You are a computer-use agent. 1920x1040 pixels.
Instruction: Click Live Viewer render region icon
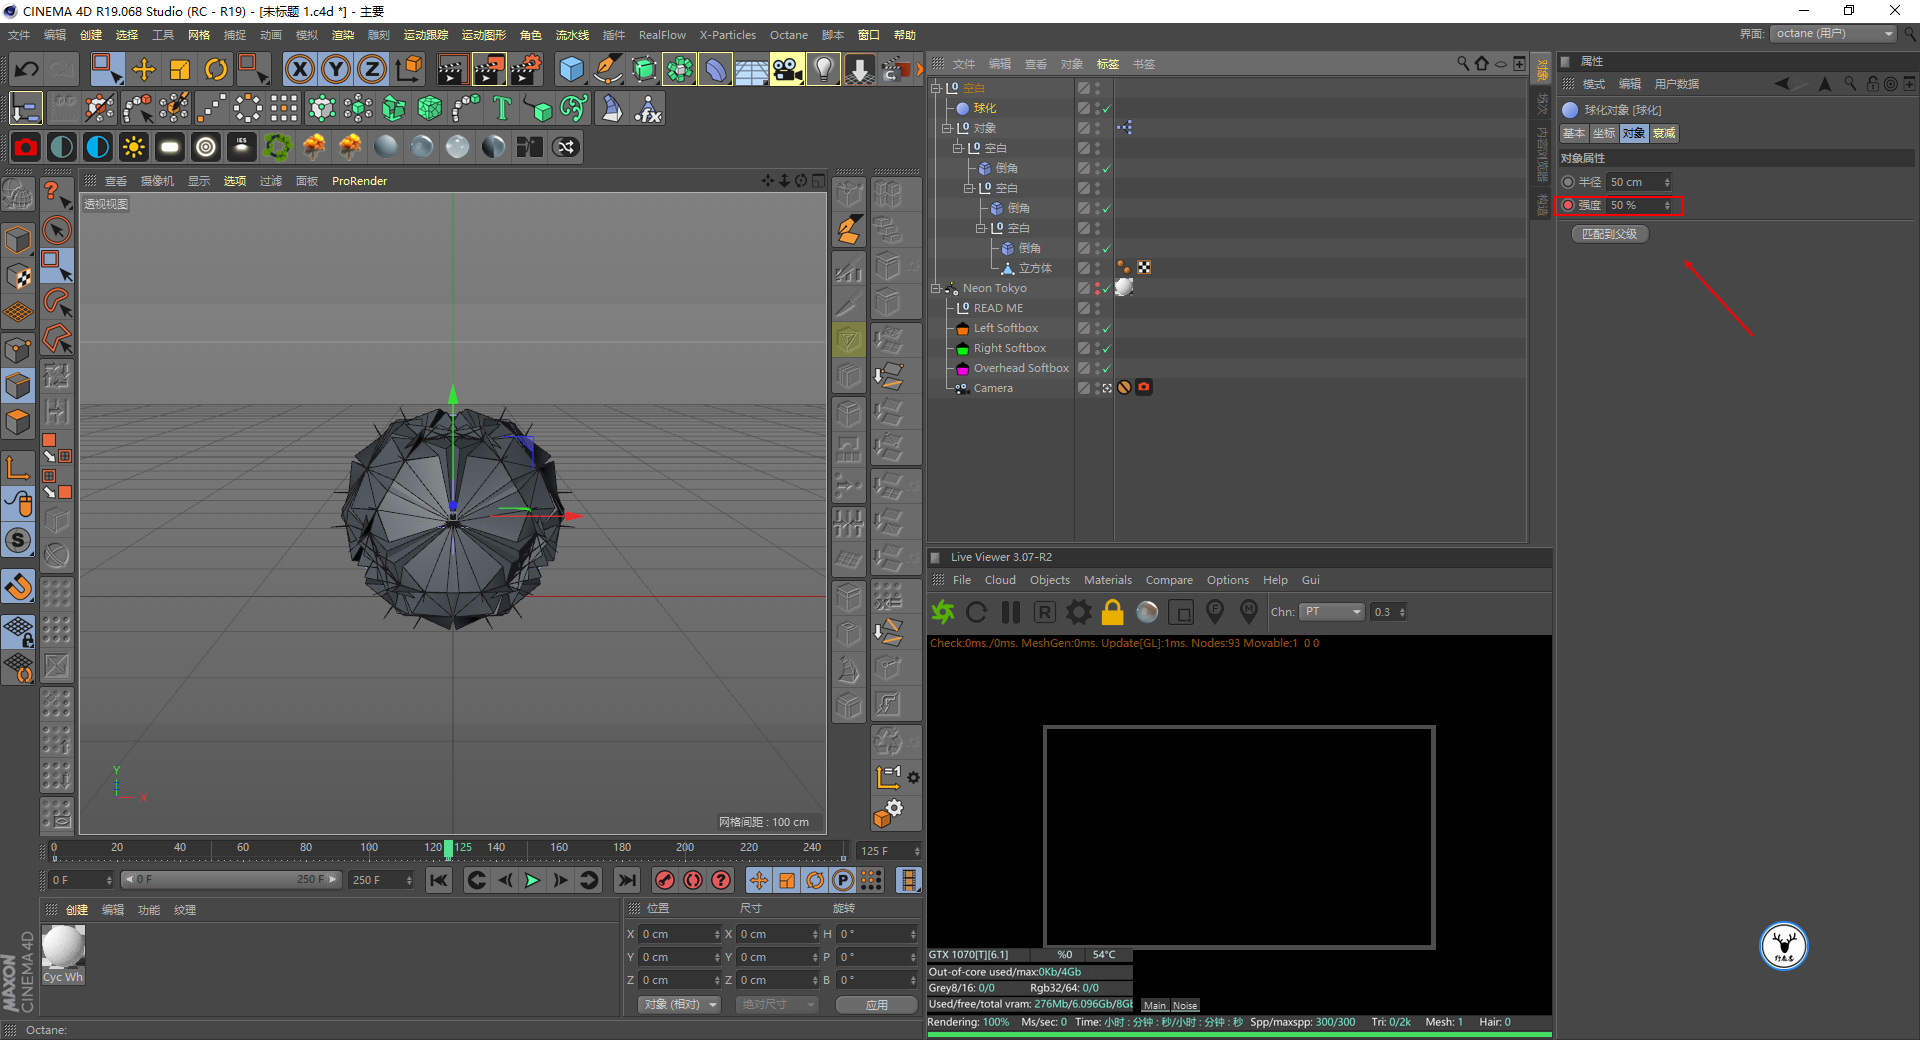click(x=1181, y=612)
